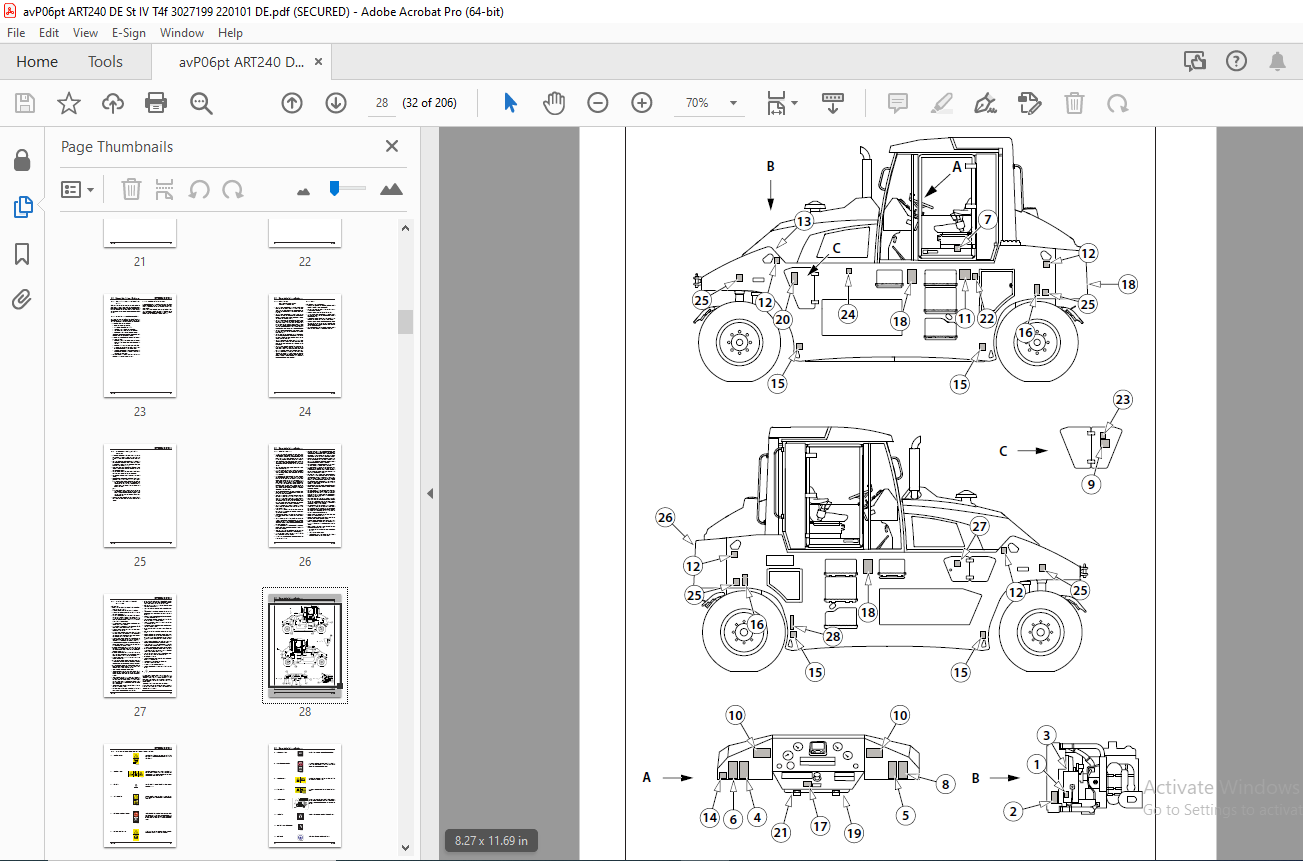
Task: Select the page 24 thumbnail
Action: coord(305,345)
